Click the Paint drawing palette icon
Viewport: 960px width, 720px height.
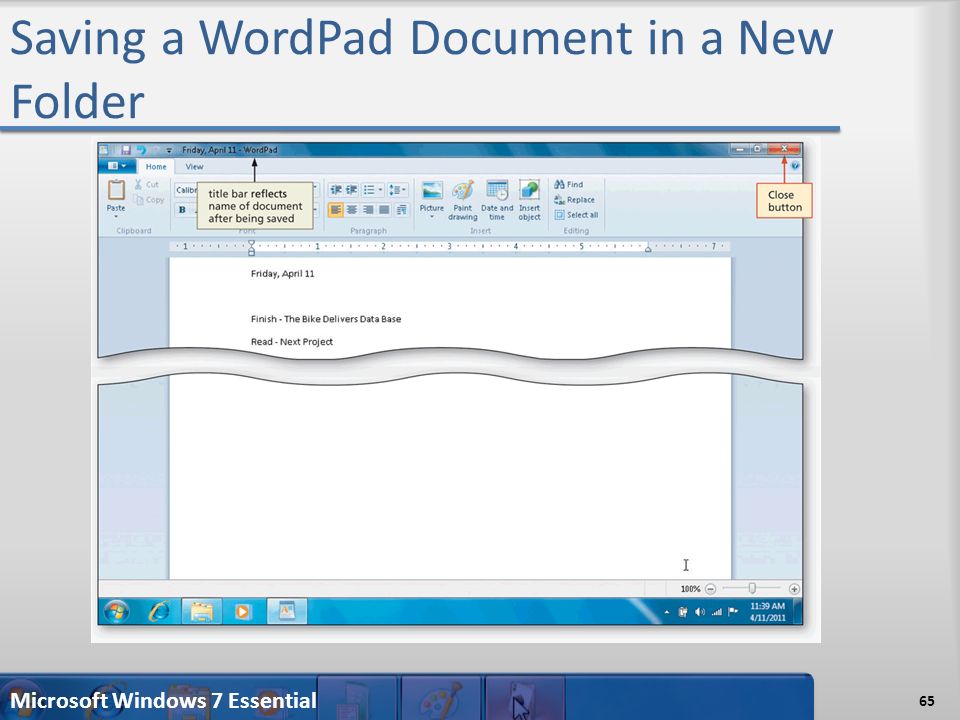click(463, 190)
